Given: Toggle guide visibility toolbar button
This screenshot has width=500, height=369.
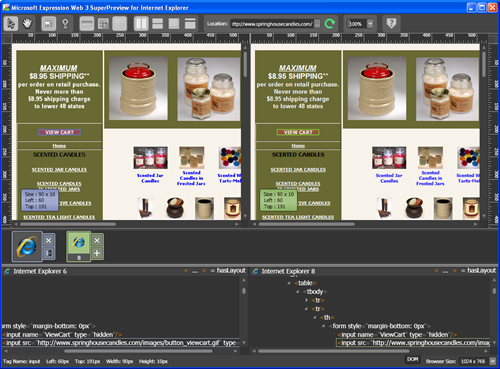Looking at the screenshot, I should 103,24.
